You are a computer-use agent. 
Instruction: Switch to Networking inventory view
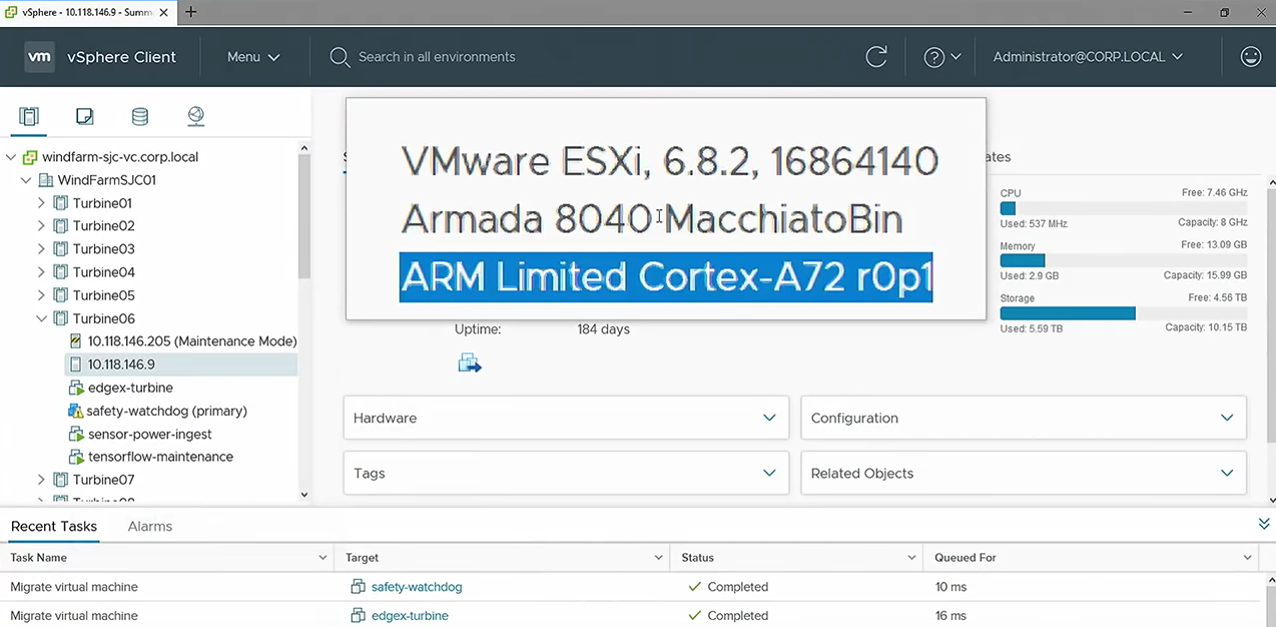[196, 116]
